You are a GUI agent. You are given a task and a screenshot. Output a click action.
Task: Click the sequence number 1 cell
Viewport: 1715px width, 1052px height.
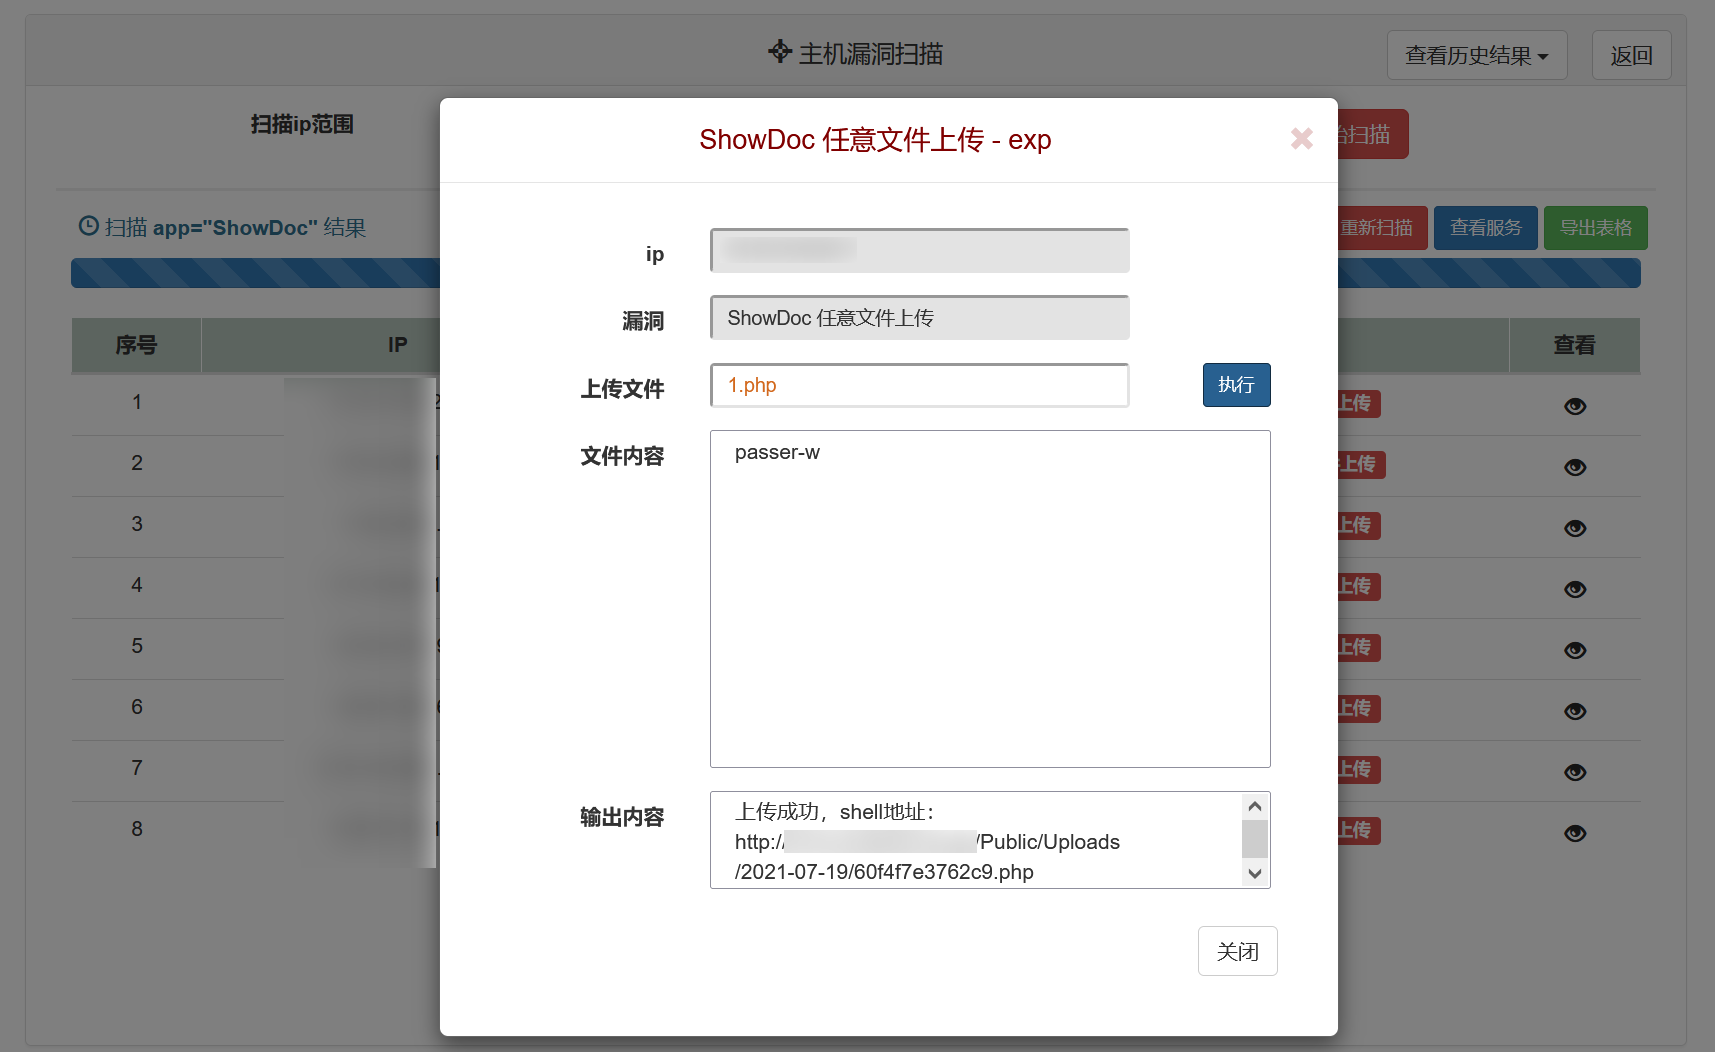point(137,402)
